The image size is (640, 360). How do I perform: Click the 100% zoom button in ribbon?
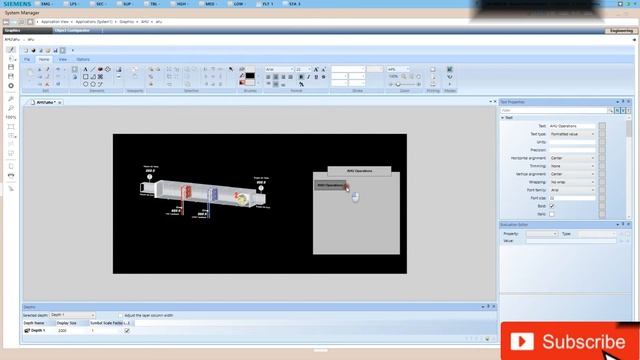click(393, 76)
